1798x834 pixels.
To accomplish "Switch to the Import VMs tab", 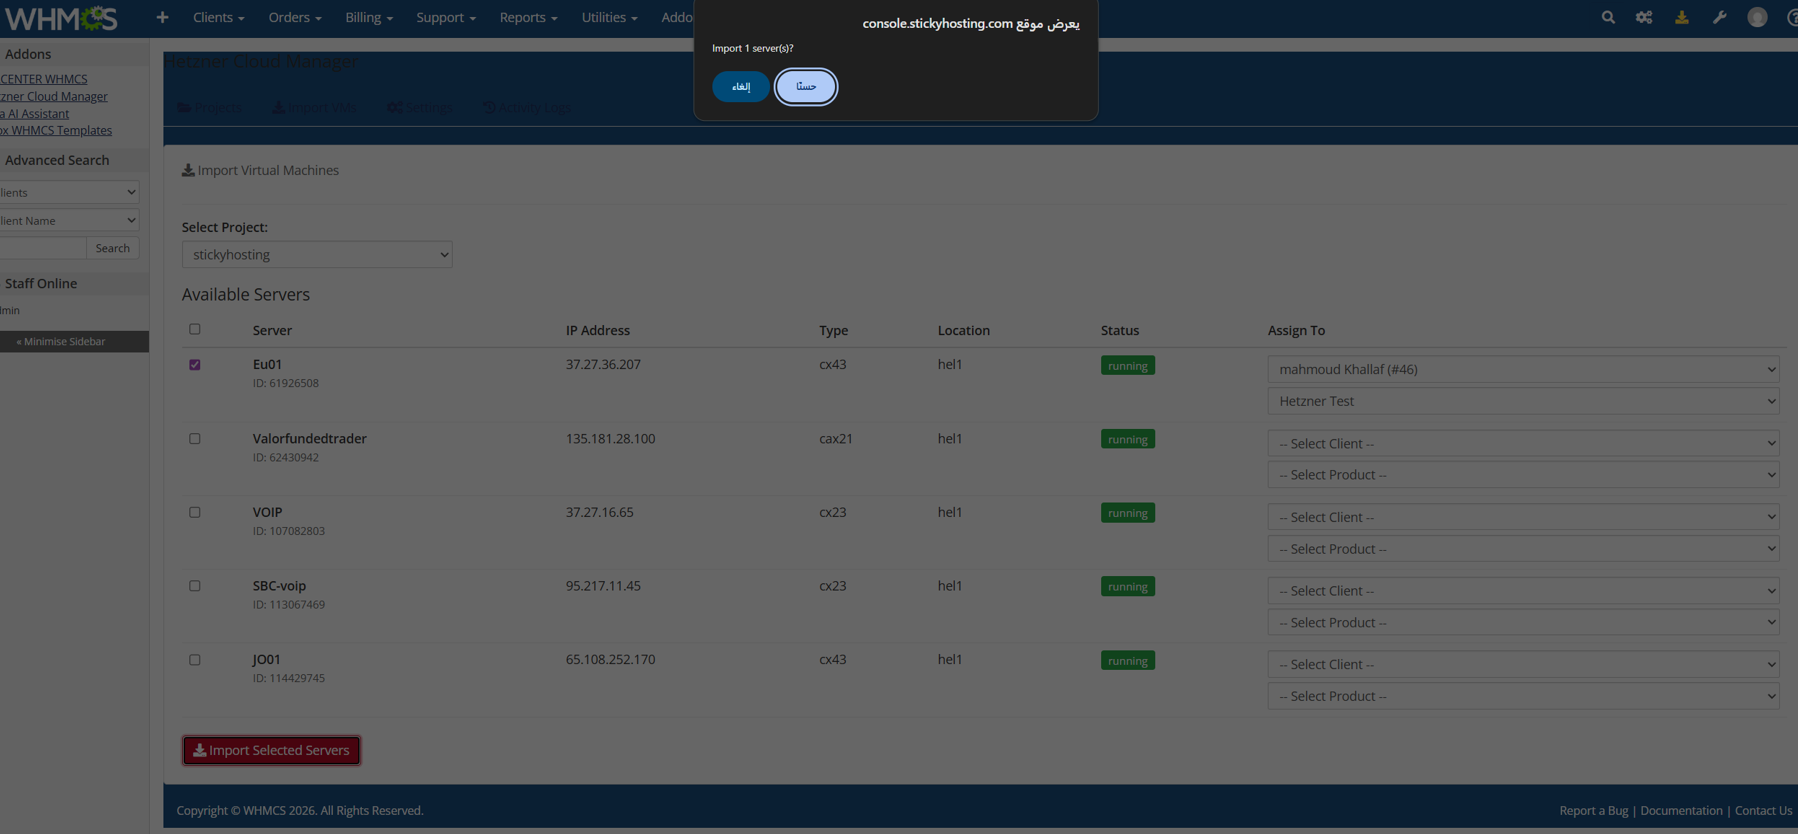I will [315, 107].
